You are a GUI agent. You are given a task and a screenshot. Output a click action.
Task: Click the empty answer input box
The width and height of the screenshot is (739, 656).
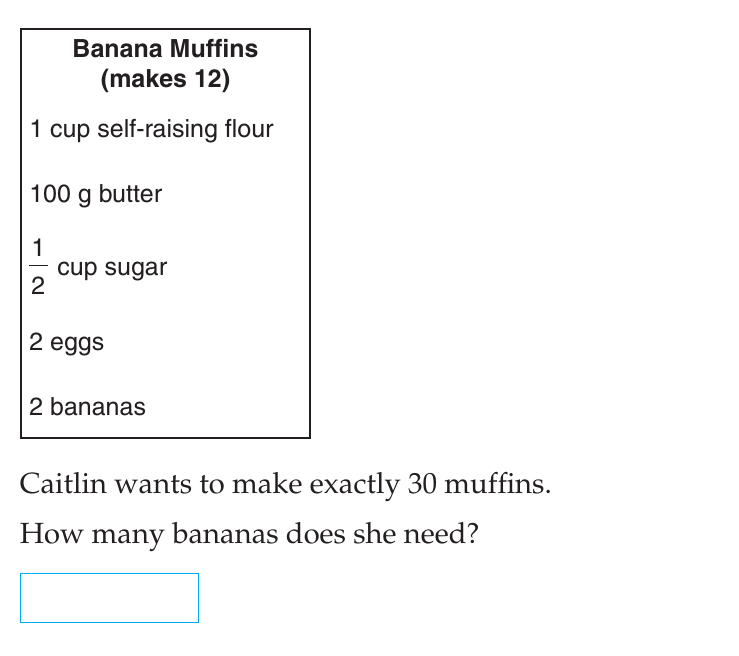[109, 598]
